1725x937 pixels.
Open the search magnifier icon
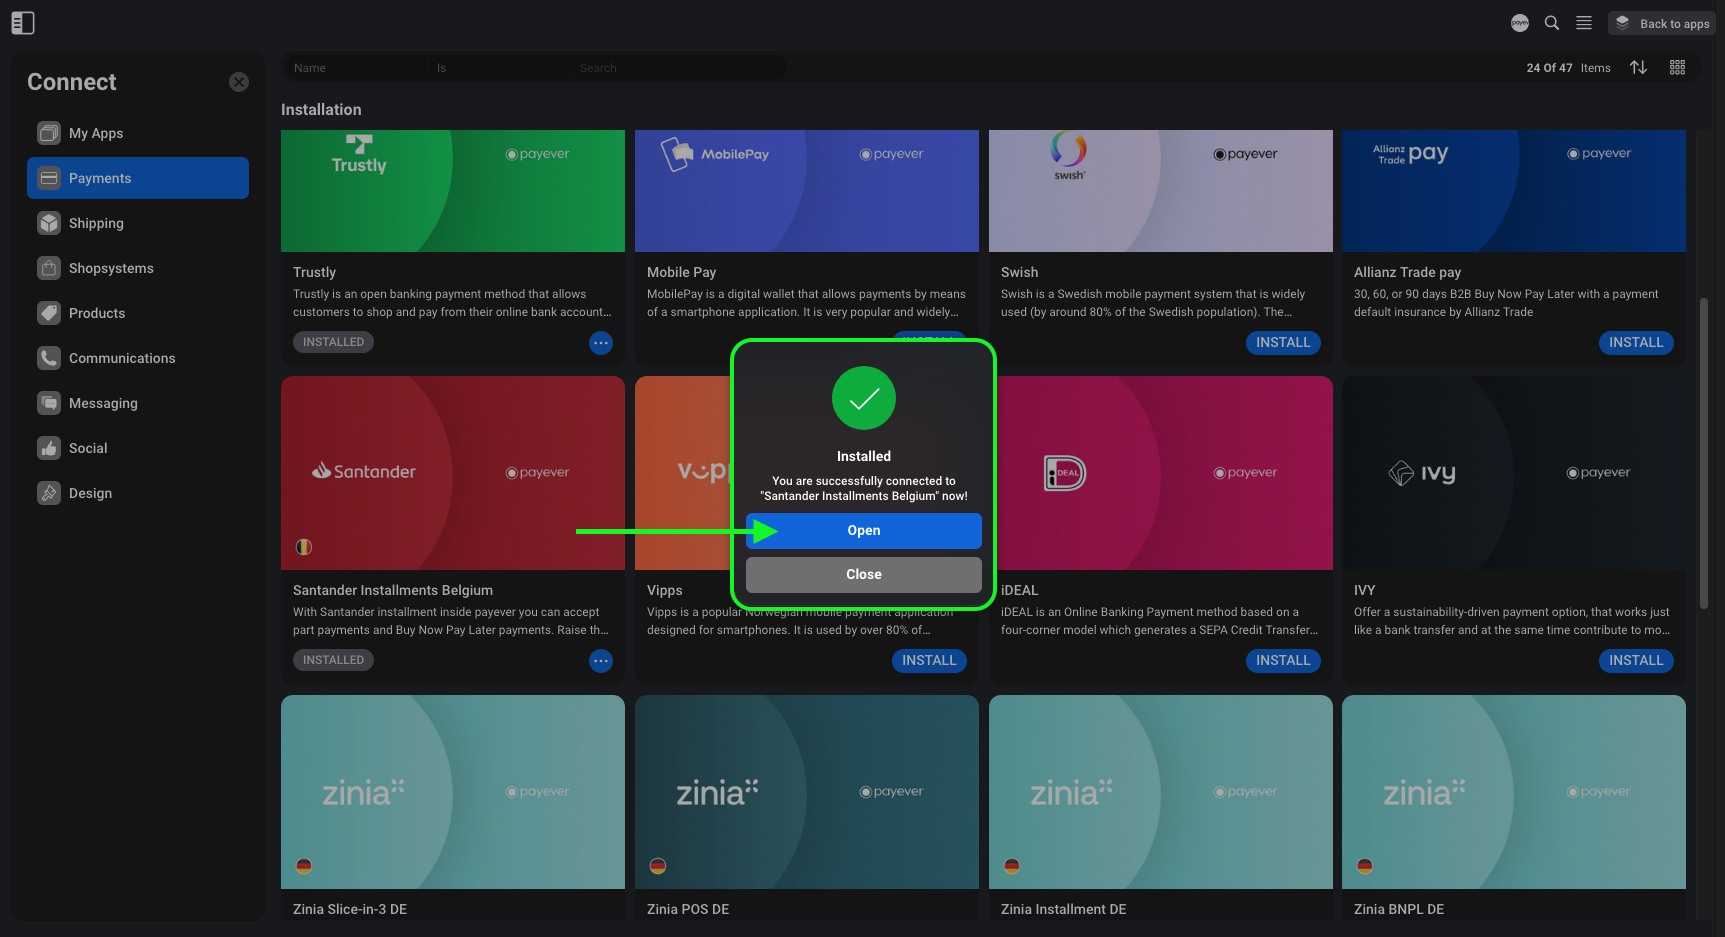[x=1552, y=23]
